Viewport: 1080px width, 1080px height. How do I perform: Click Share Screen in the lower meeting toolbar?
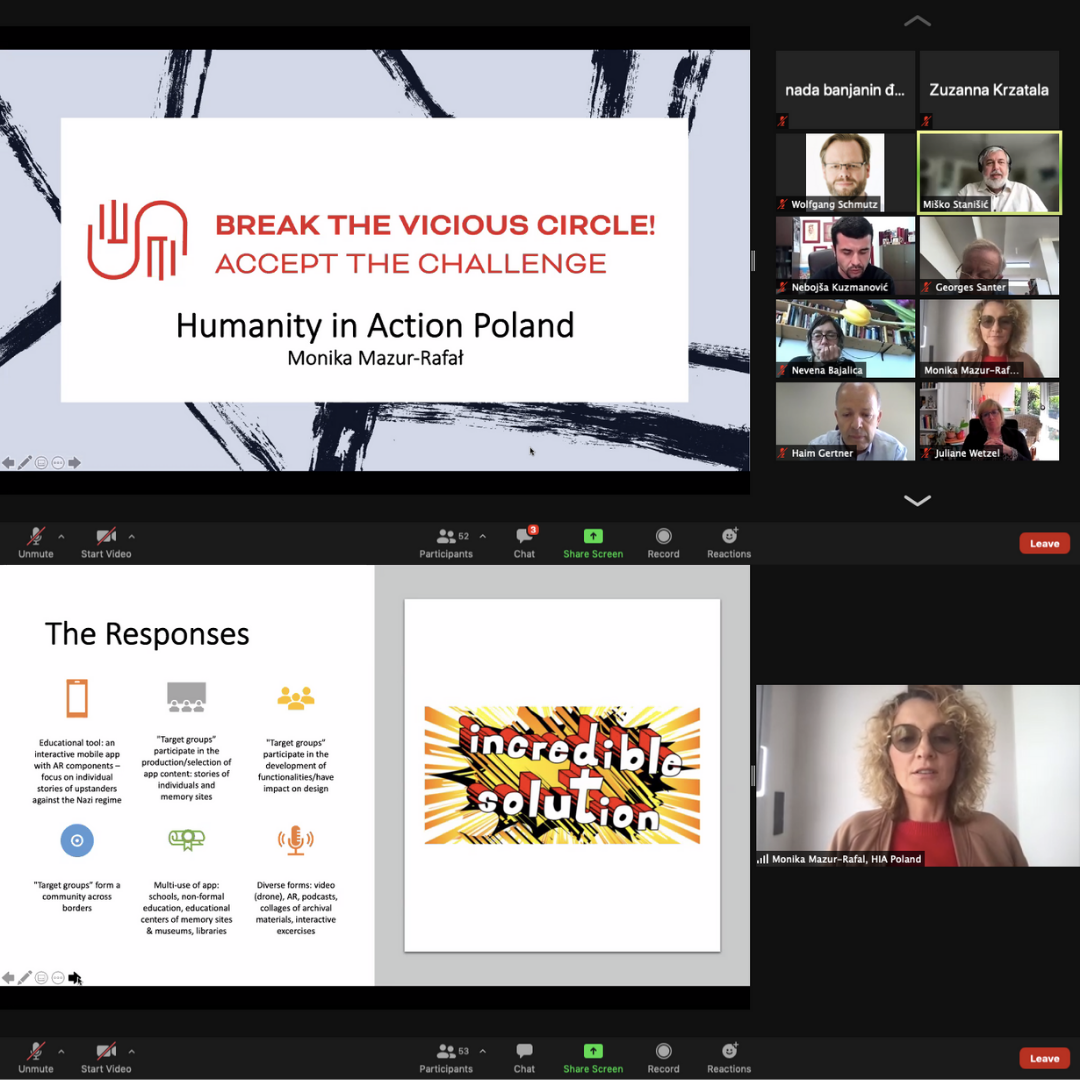593,1057
